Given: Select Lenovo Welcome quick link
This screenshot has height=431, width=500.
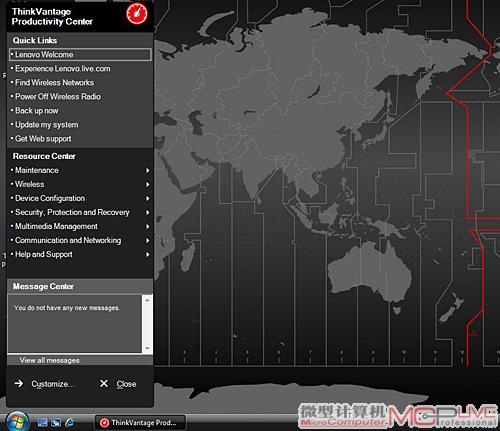Looking at the screenshot, I should point(80,55).
